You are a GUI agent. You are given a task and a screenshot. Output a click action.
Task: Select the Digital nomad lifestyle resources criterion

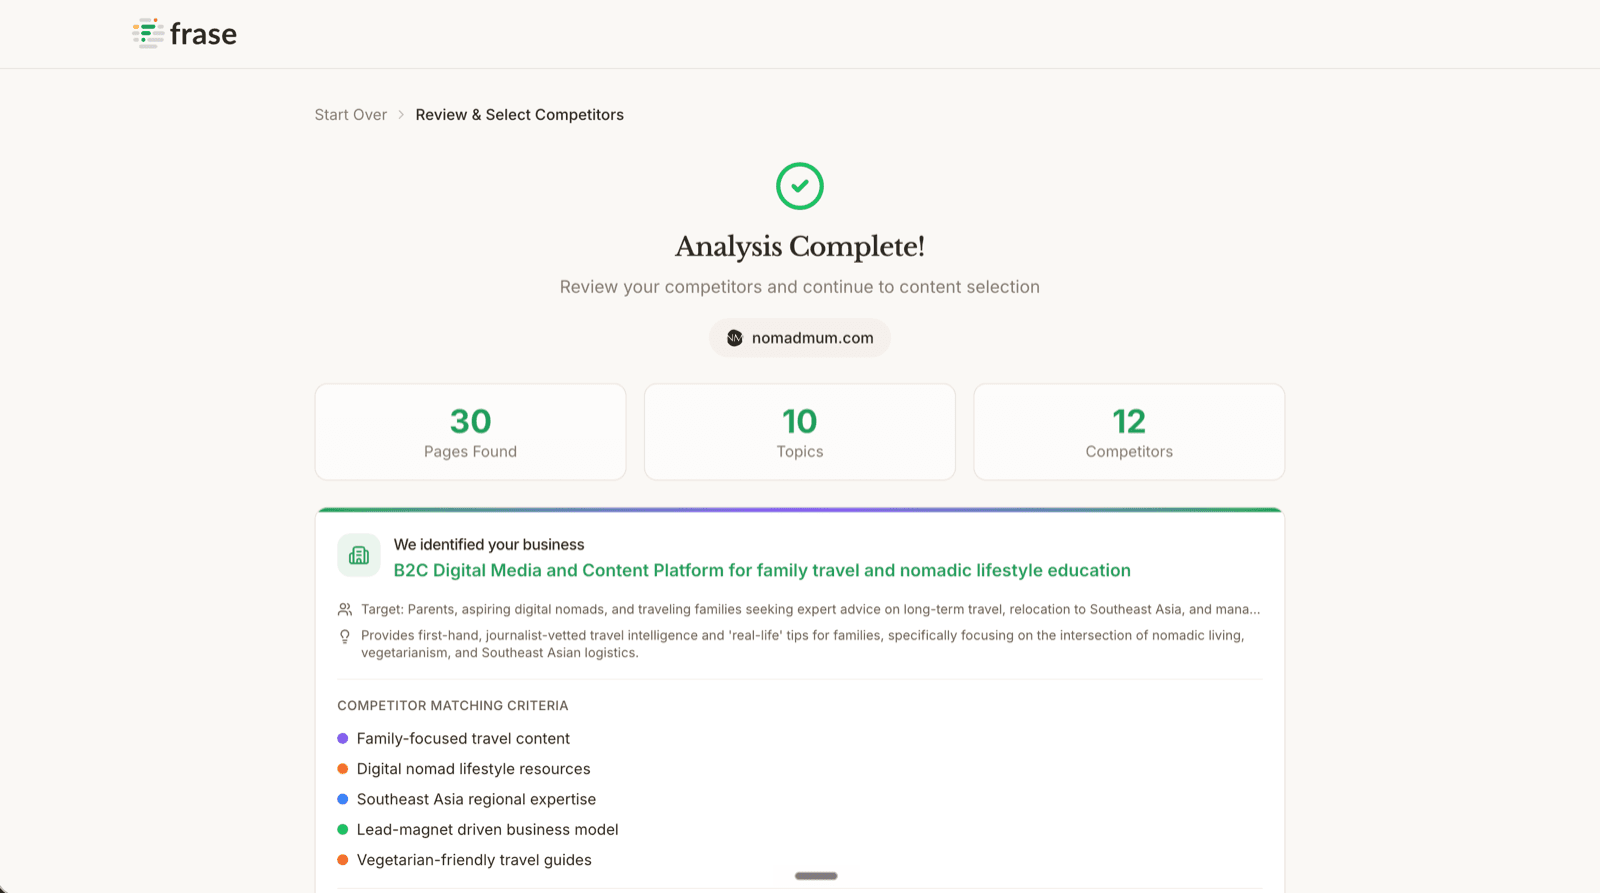pos(473,769)
